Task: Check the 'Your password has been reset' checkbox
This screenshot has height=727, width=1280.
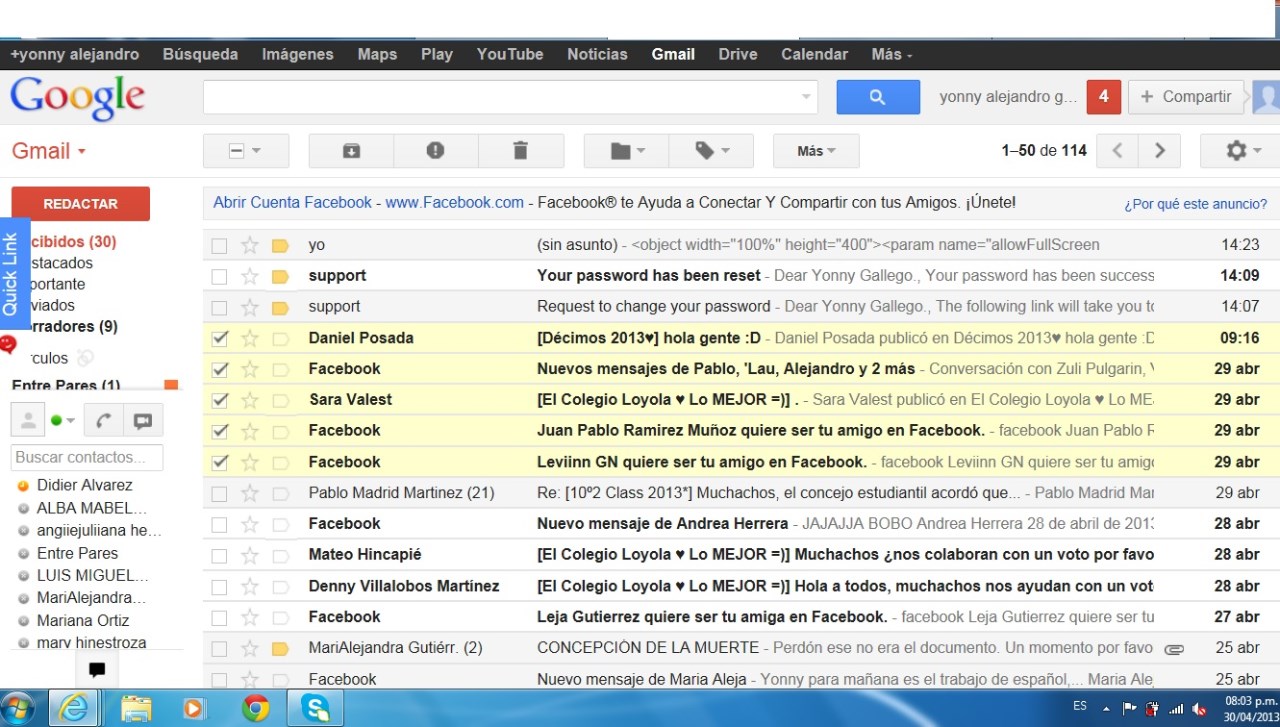Action: coord(220,276)
